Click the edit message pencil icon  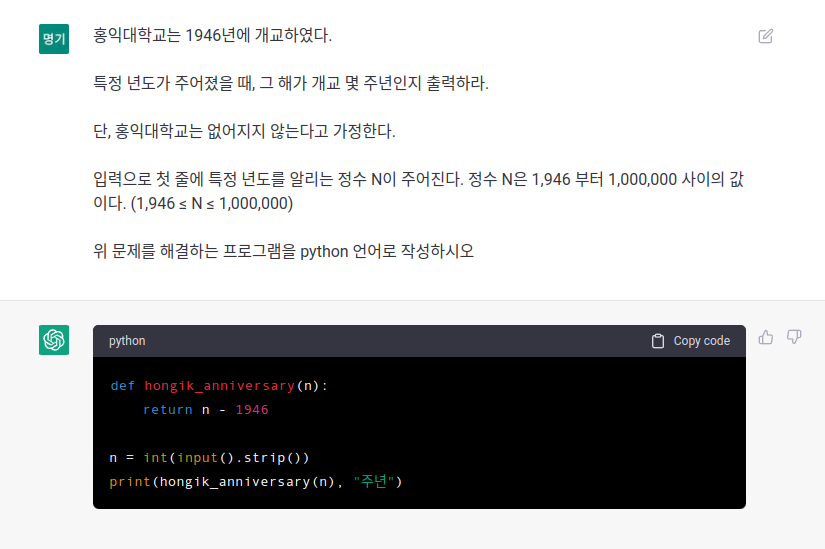tap(766, 36)
